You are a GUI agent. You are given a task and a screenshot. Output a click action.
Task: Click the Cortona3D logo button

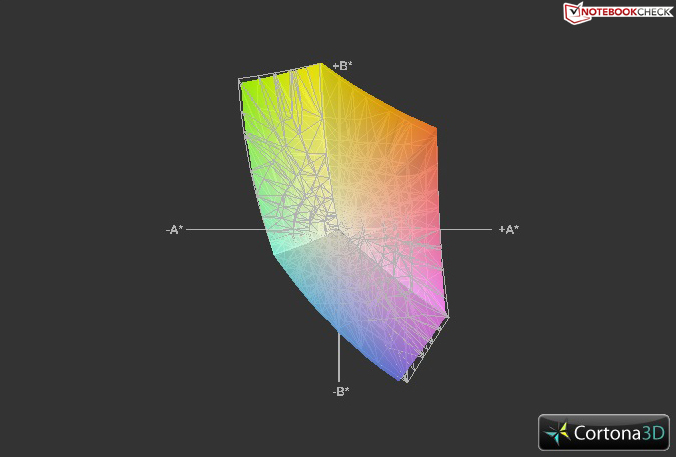(x=604, y=432)
